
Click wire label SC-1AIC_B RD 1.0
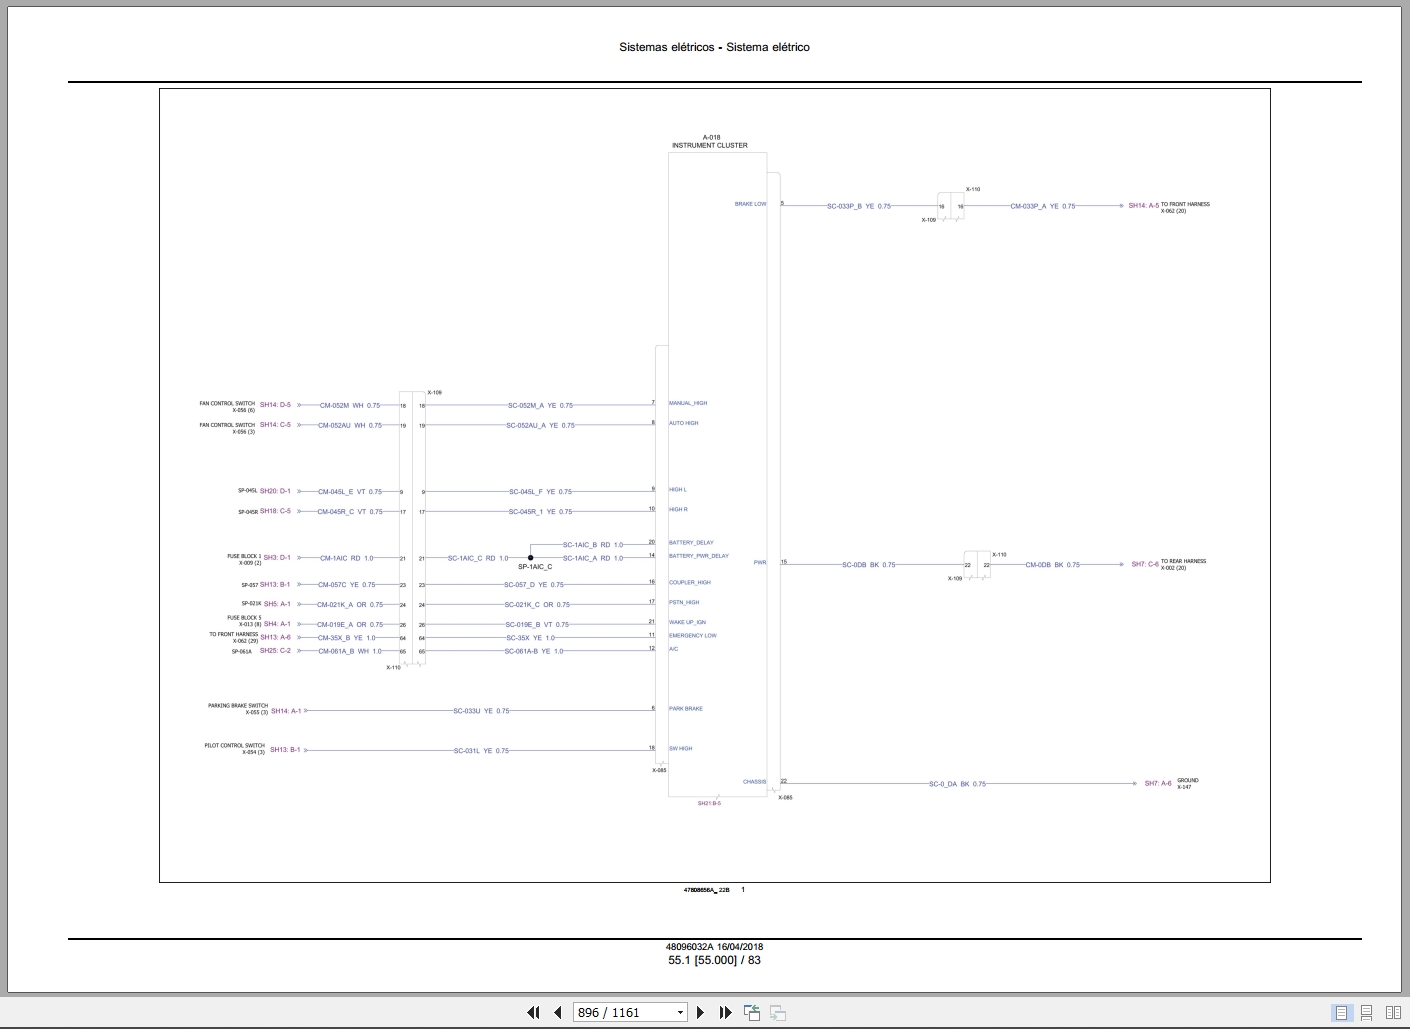[592, 545]
